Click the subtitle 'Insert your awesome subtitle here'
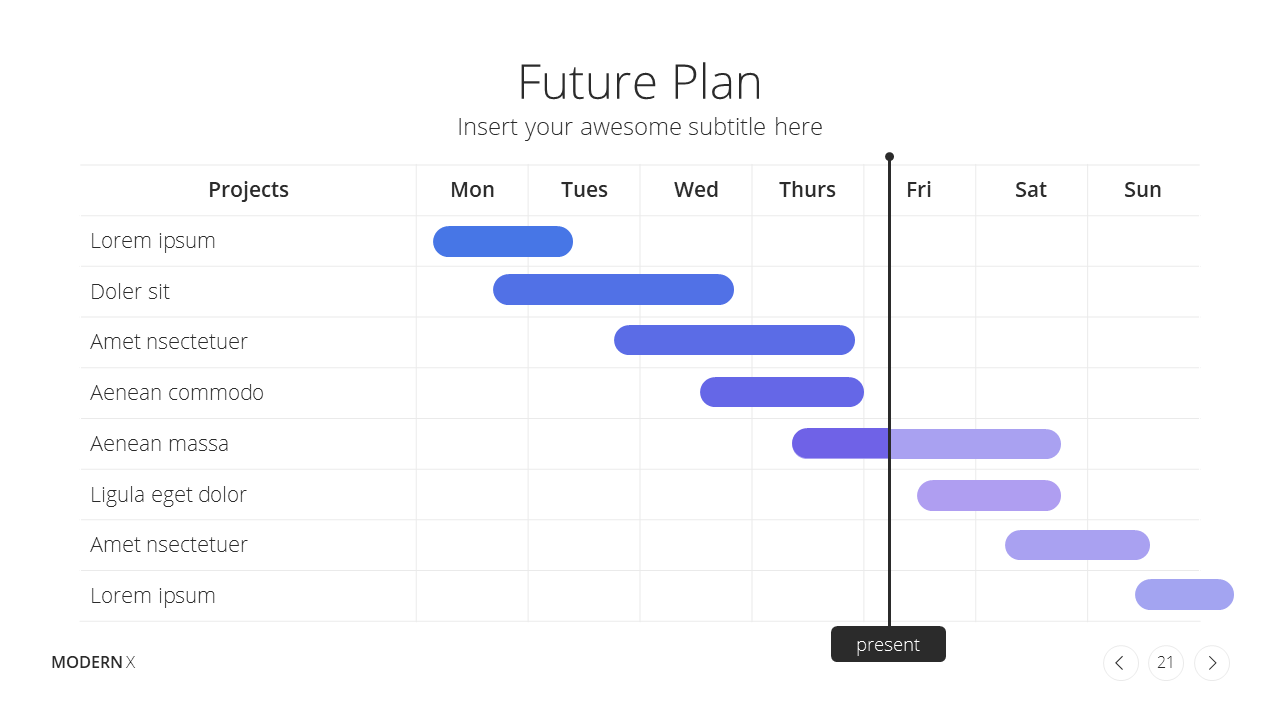The image size is (1280, 720). coord(640,127)
